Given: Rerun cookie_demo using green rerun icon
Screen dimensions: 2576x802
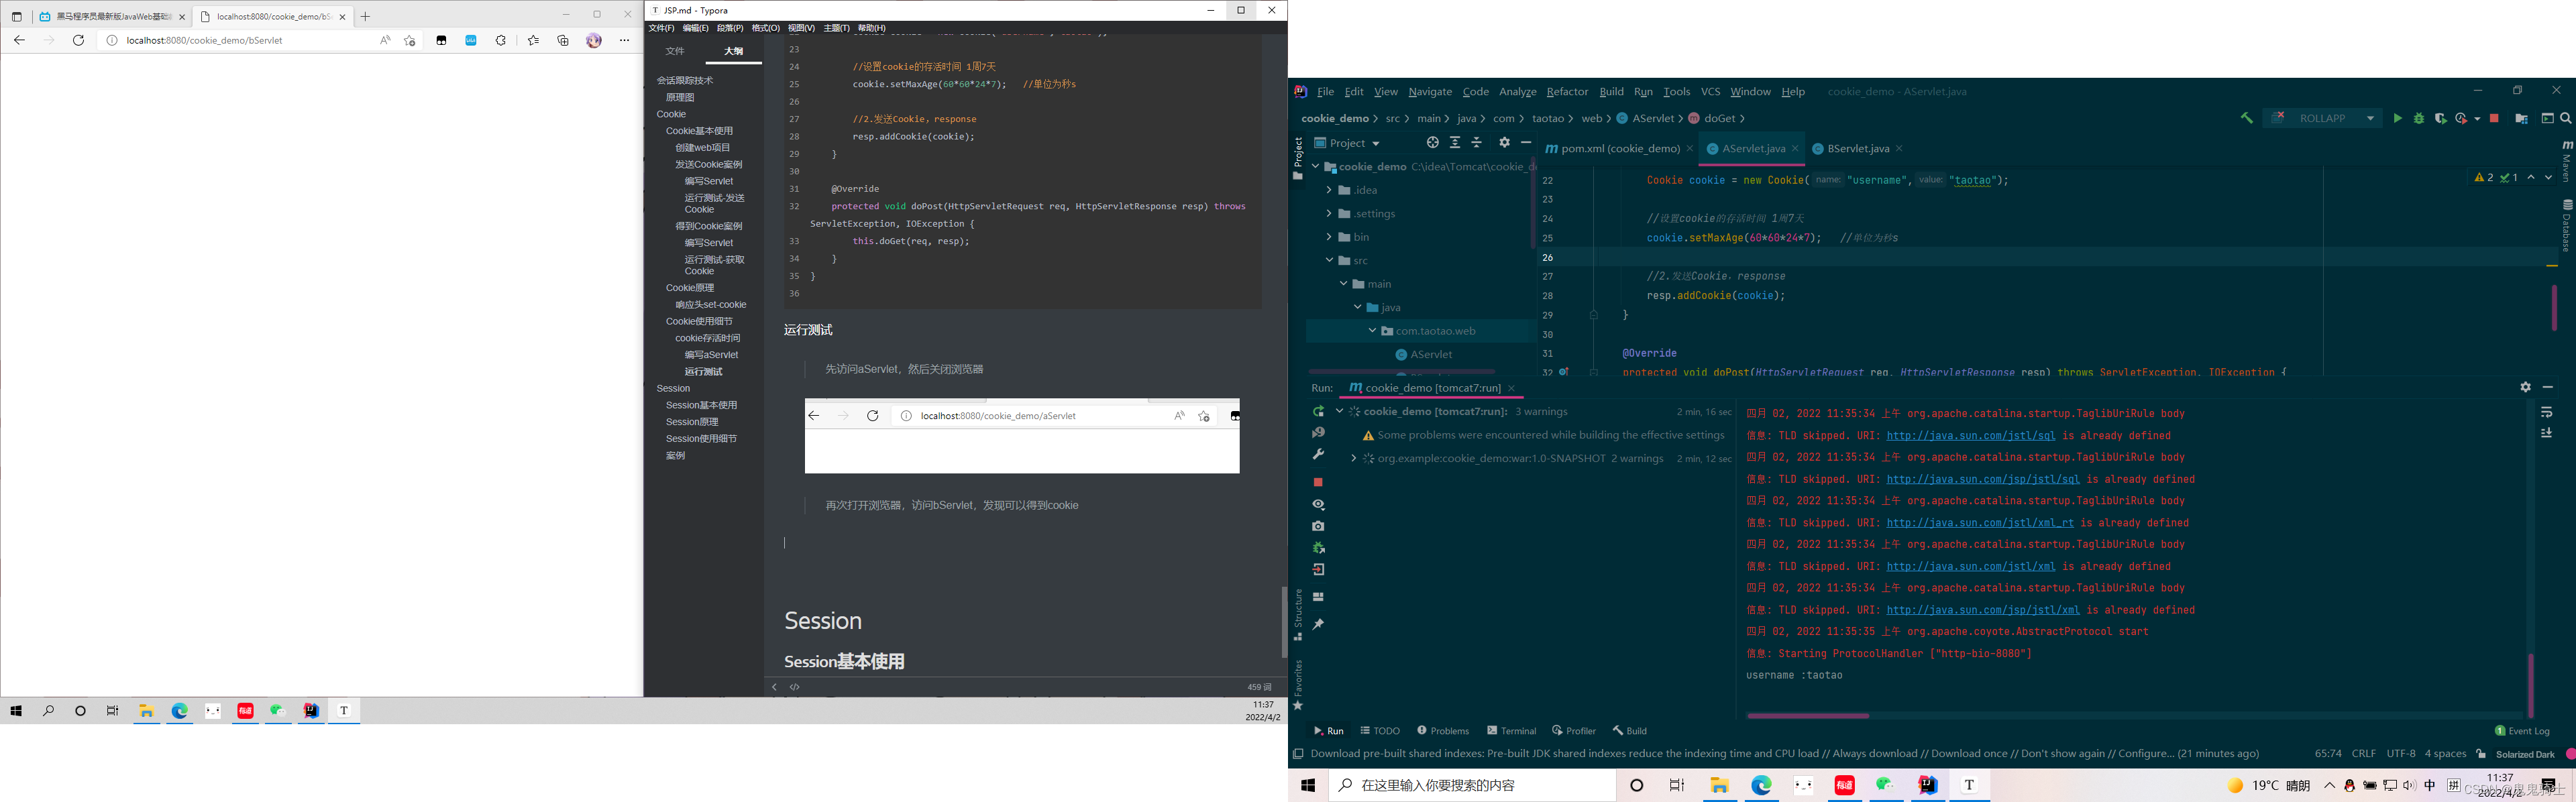Looking at the screenshot, I should [1318, 412].
